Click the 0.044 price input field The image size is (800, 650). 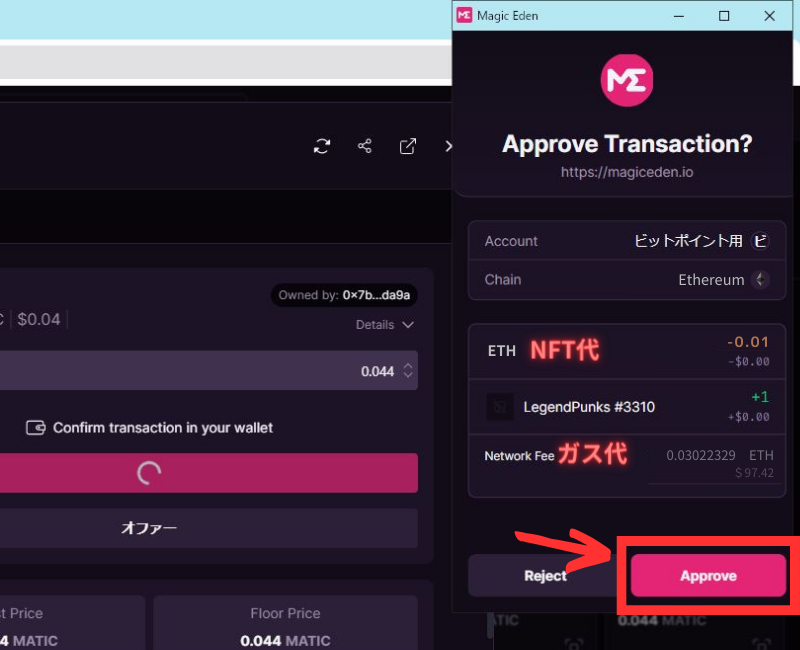point(208,370)
